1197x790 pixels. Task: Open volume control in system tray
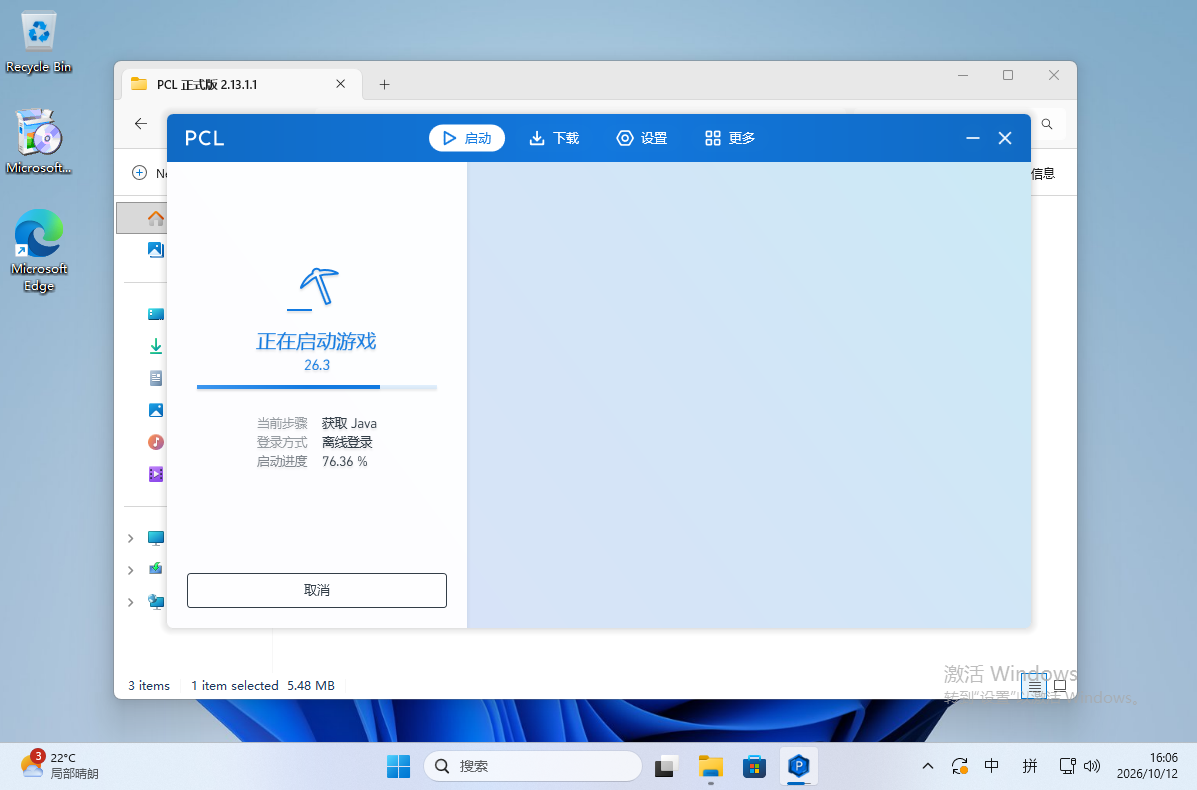point(1092,766)
